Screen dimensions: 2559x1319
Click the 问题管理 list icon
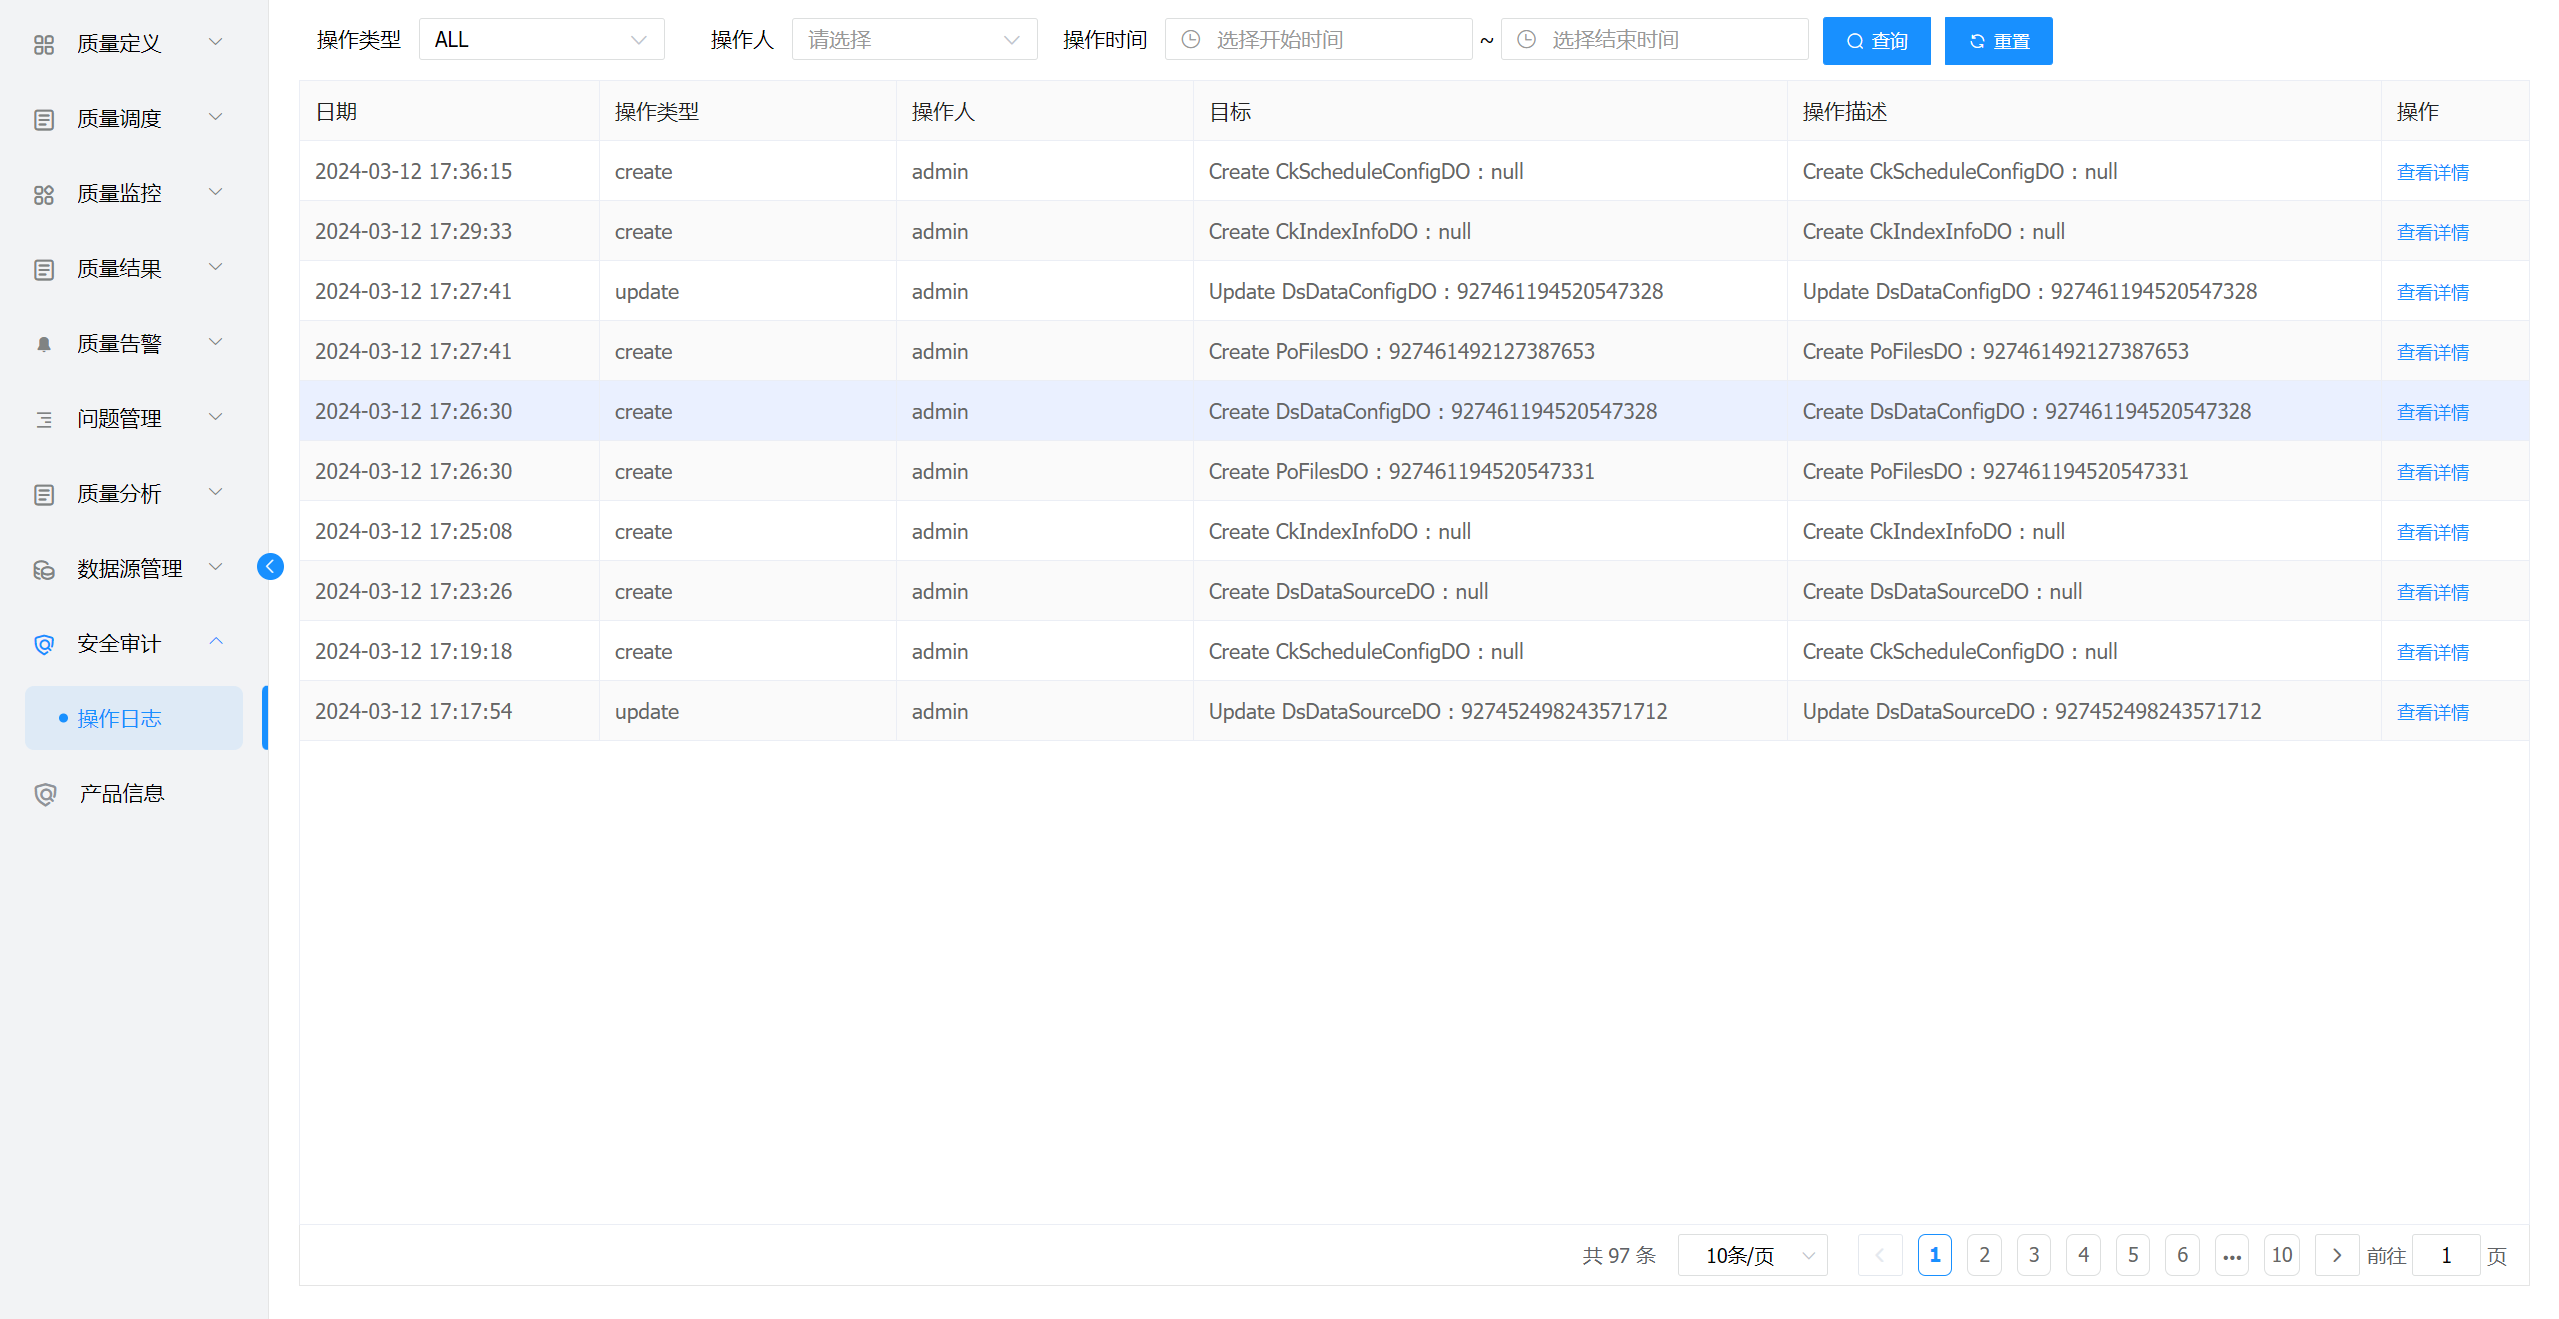point(44,419)
